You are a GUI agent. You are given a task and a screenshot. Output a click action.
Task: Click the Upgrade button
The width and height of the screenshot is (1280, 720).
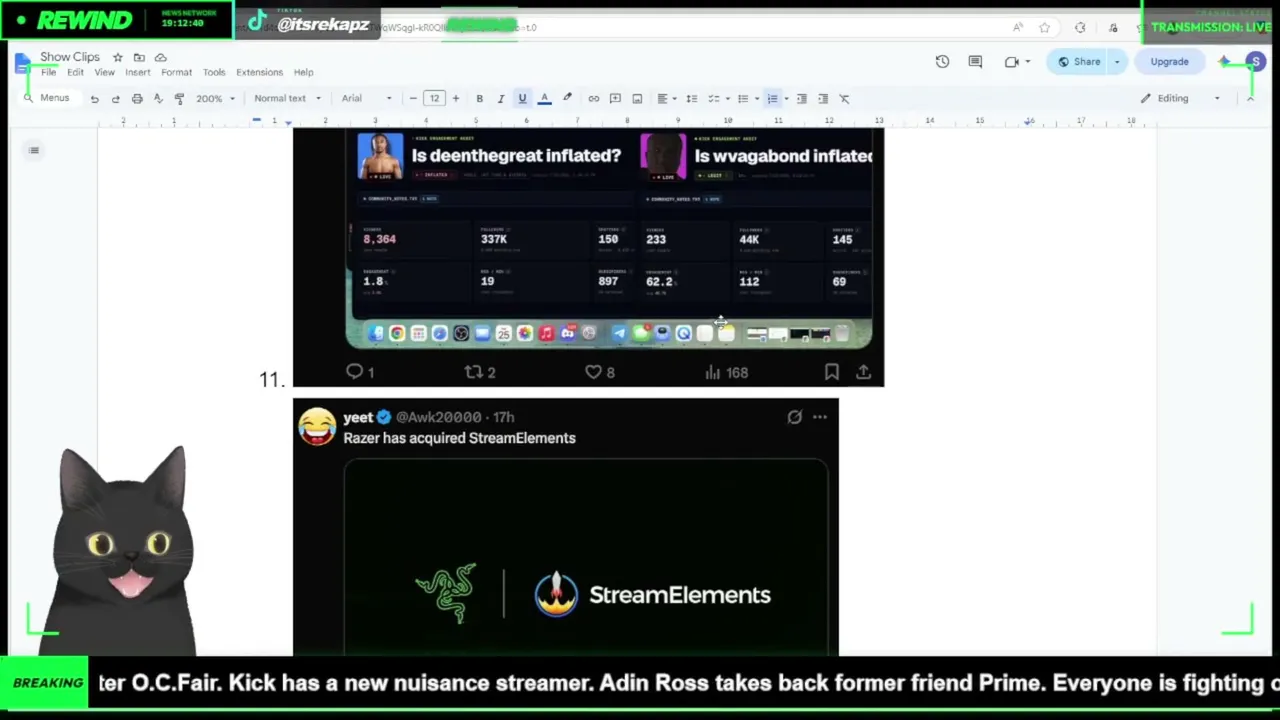[1169, 62]
